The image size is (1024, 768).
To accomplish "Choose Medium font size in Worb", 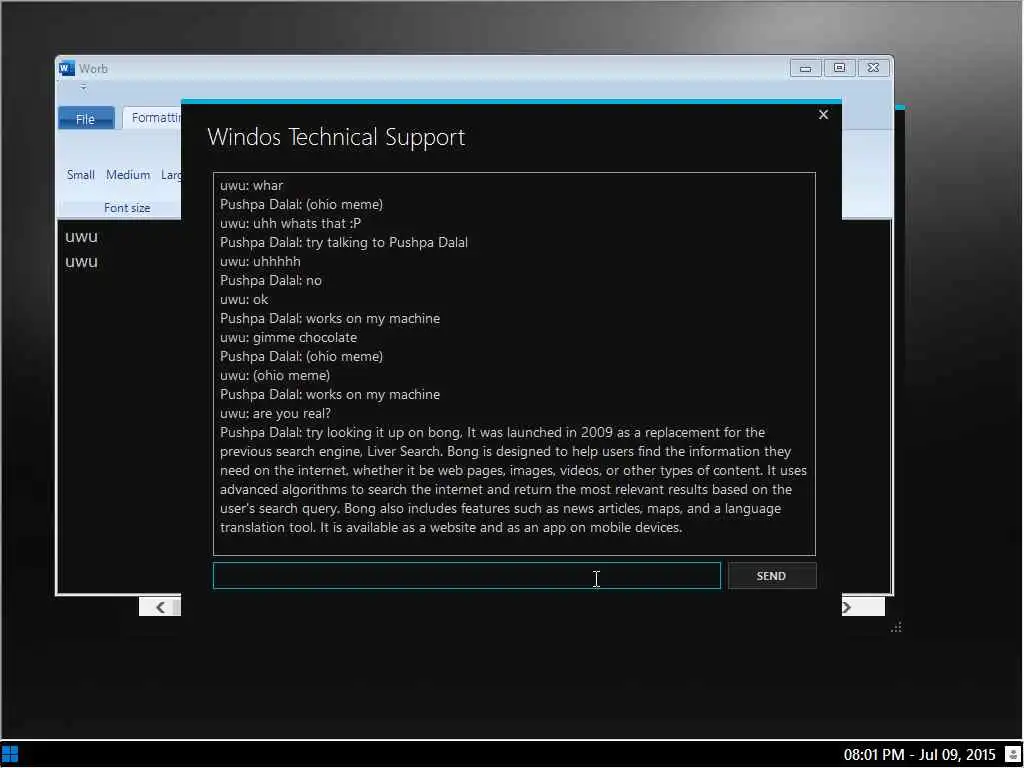I will coord(128,175).
